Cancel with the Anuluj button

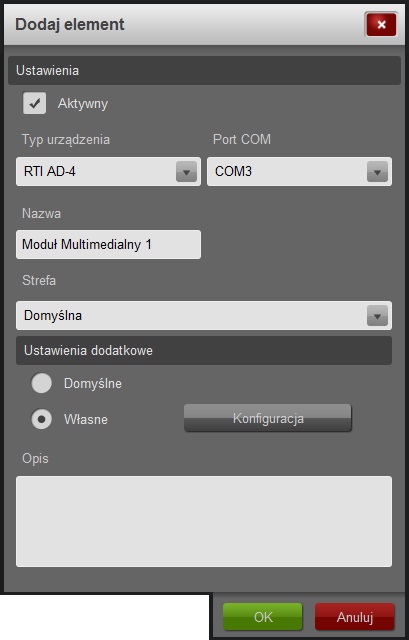pos(355,617)
